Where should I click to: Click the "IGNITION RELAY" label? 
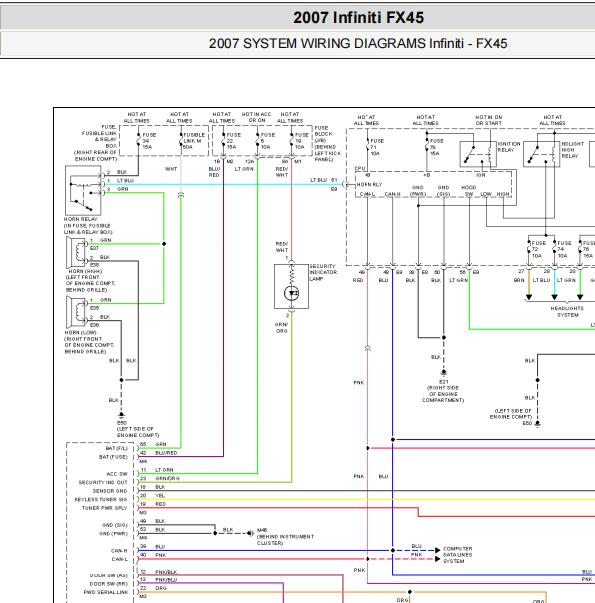coord(509,147)
